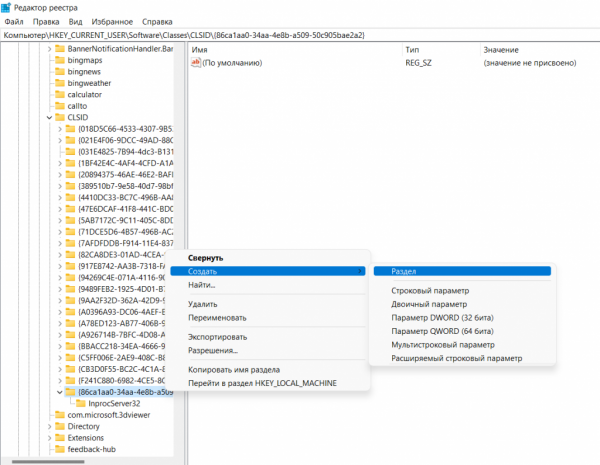Expand the BannerNotificationHandler key

(x=49, y=49)
